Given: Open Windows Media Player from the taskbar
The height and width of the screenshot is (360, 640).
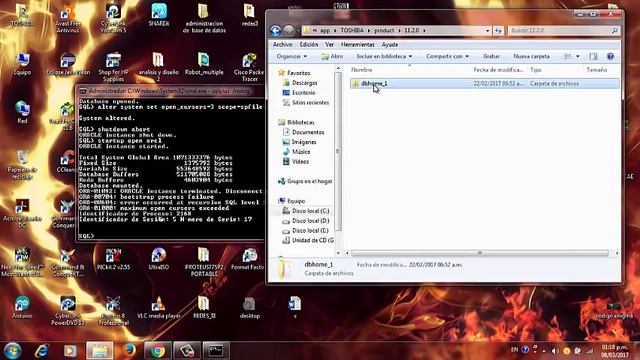Looking at the screenshot, I should coord(70,351).
